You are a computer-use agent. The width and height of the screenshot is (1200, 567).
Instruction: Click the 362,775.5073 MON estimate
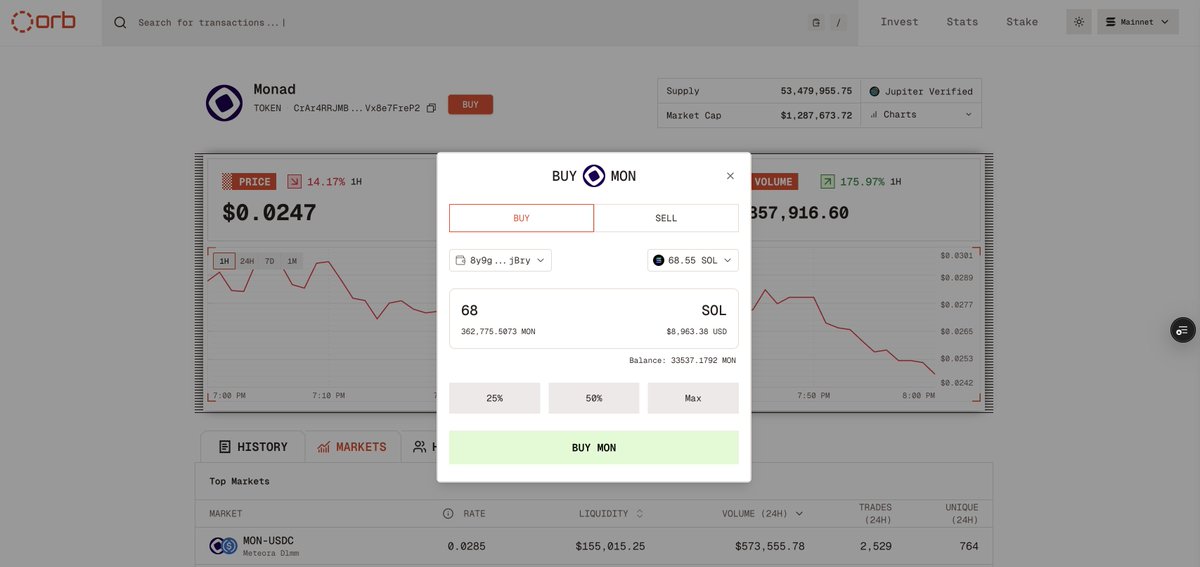pos(498,331)
